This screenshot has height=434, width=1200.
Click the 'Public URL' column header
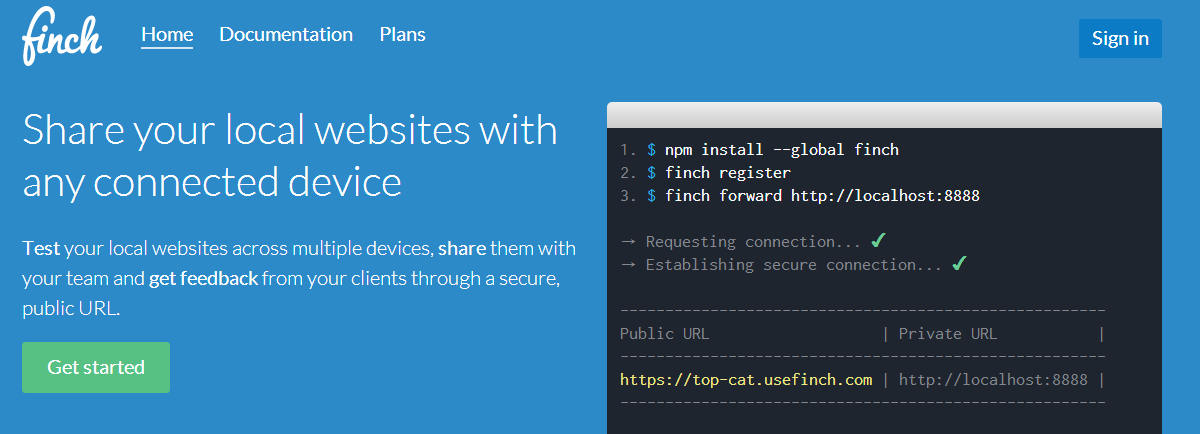pos(664,333)
